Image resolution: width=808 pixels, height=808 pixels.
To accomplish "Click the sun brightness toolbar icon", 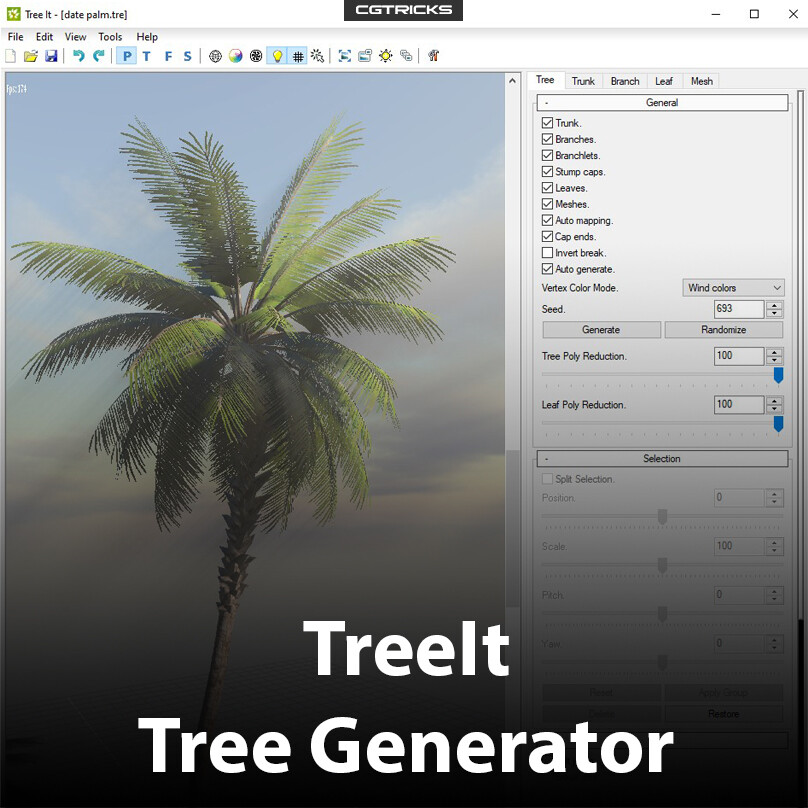I will [384, 56].
